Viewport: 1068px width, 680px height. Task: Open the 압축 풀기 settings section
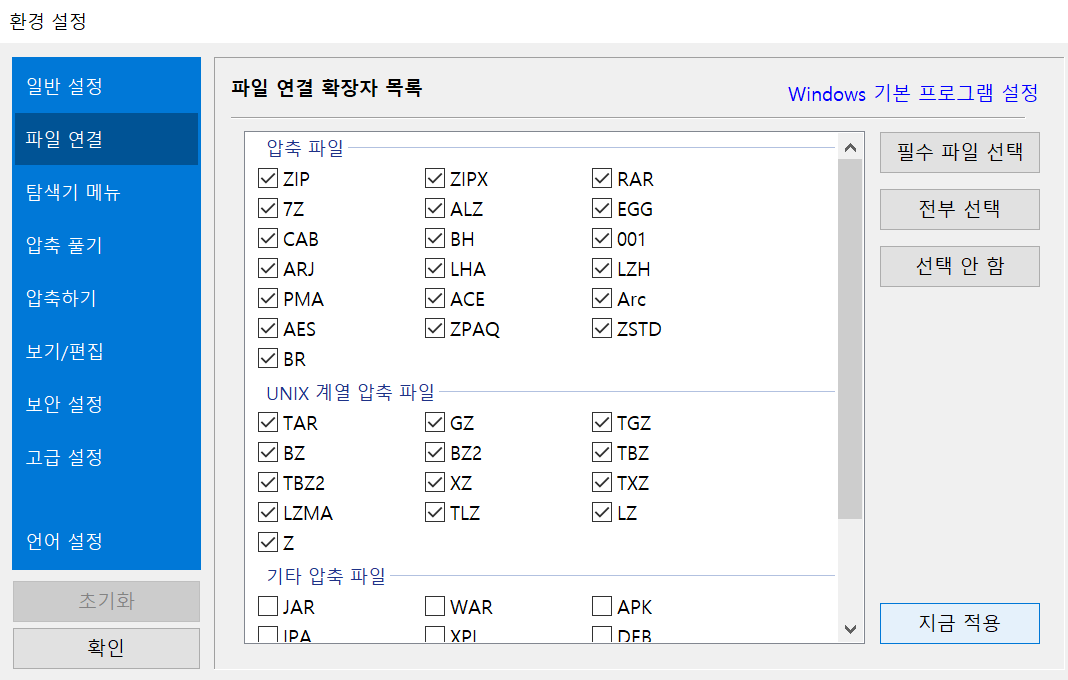click(x=105, y=244)
